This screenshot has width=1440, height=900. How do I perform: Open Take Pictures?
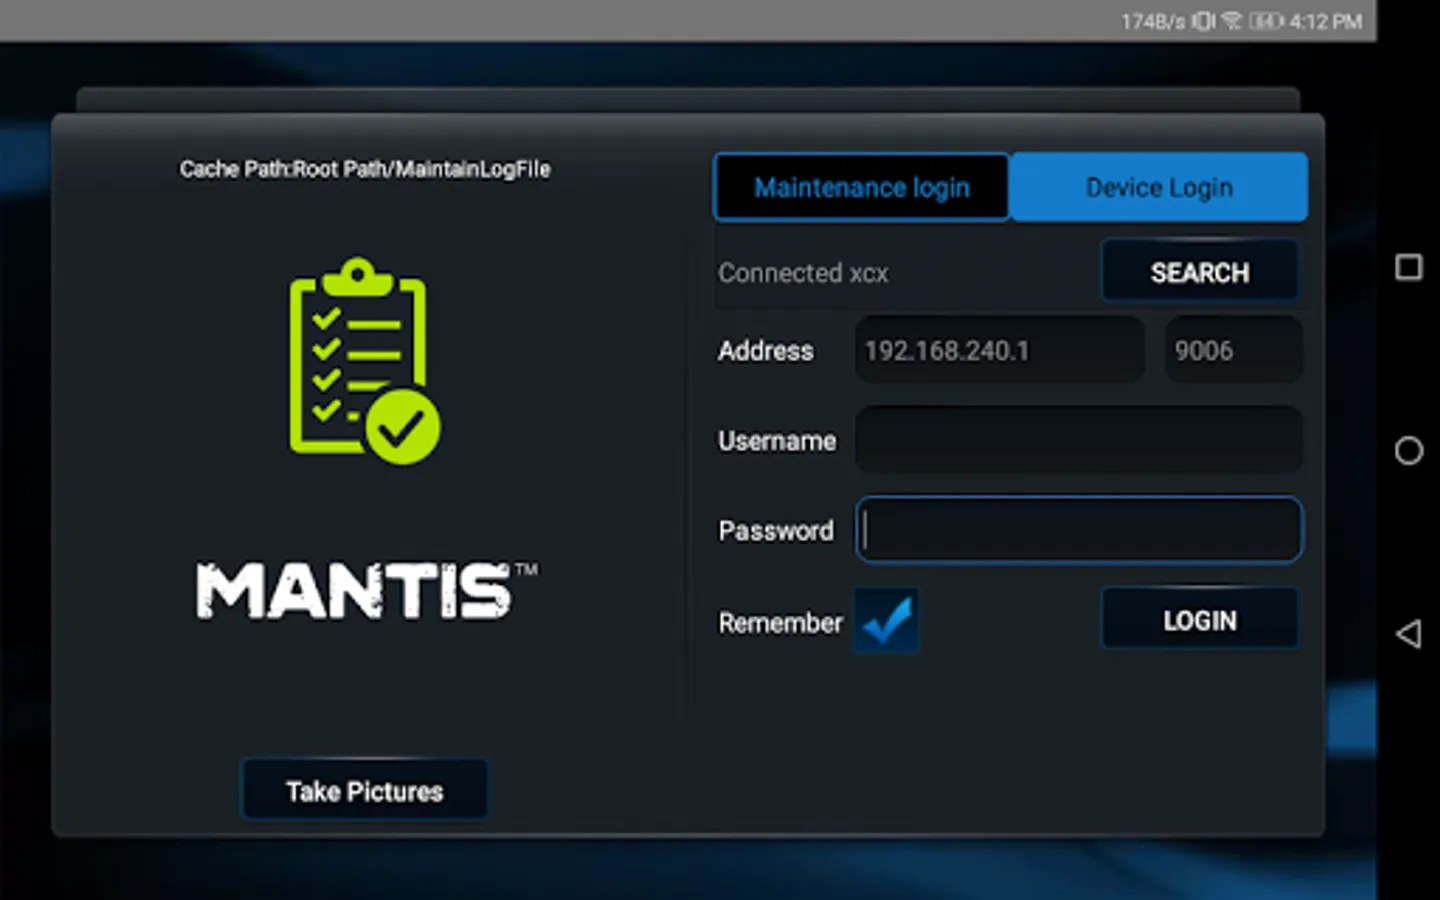(365, 791)
